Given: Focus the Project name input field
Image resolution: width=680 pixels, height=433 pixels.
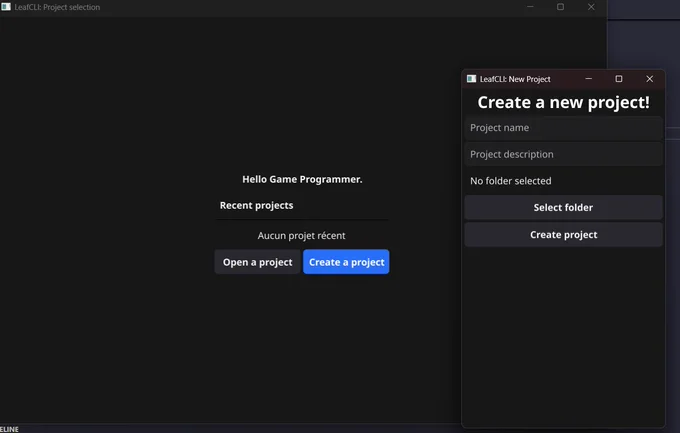Looking at the screenshot, I should point(563,128).
